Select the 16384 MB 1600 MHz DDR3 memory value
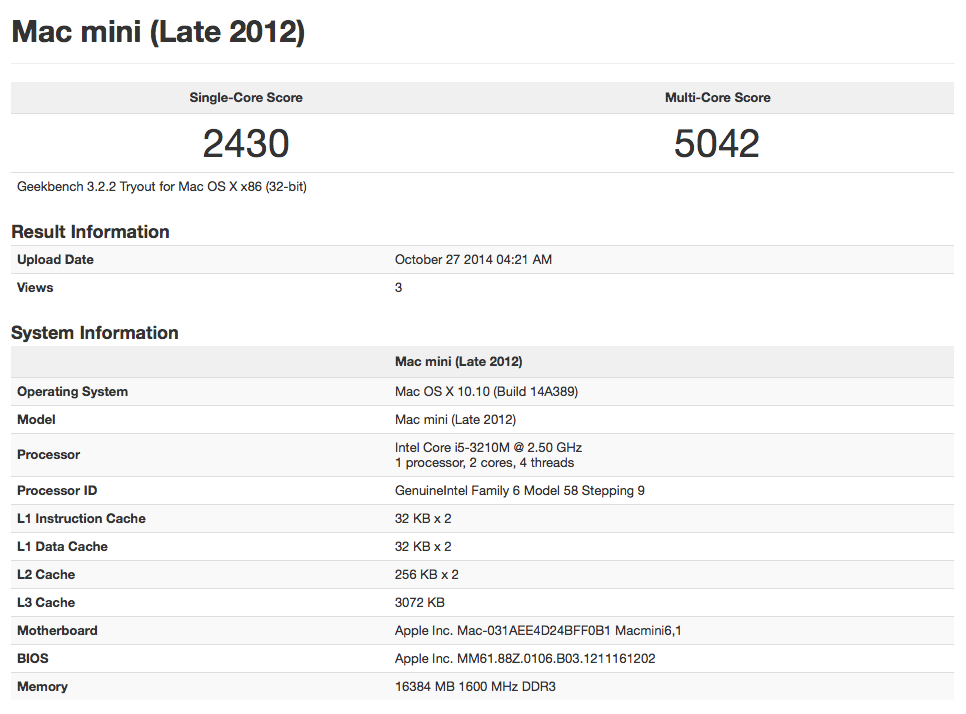 [476, 686]
